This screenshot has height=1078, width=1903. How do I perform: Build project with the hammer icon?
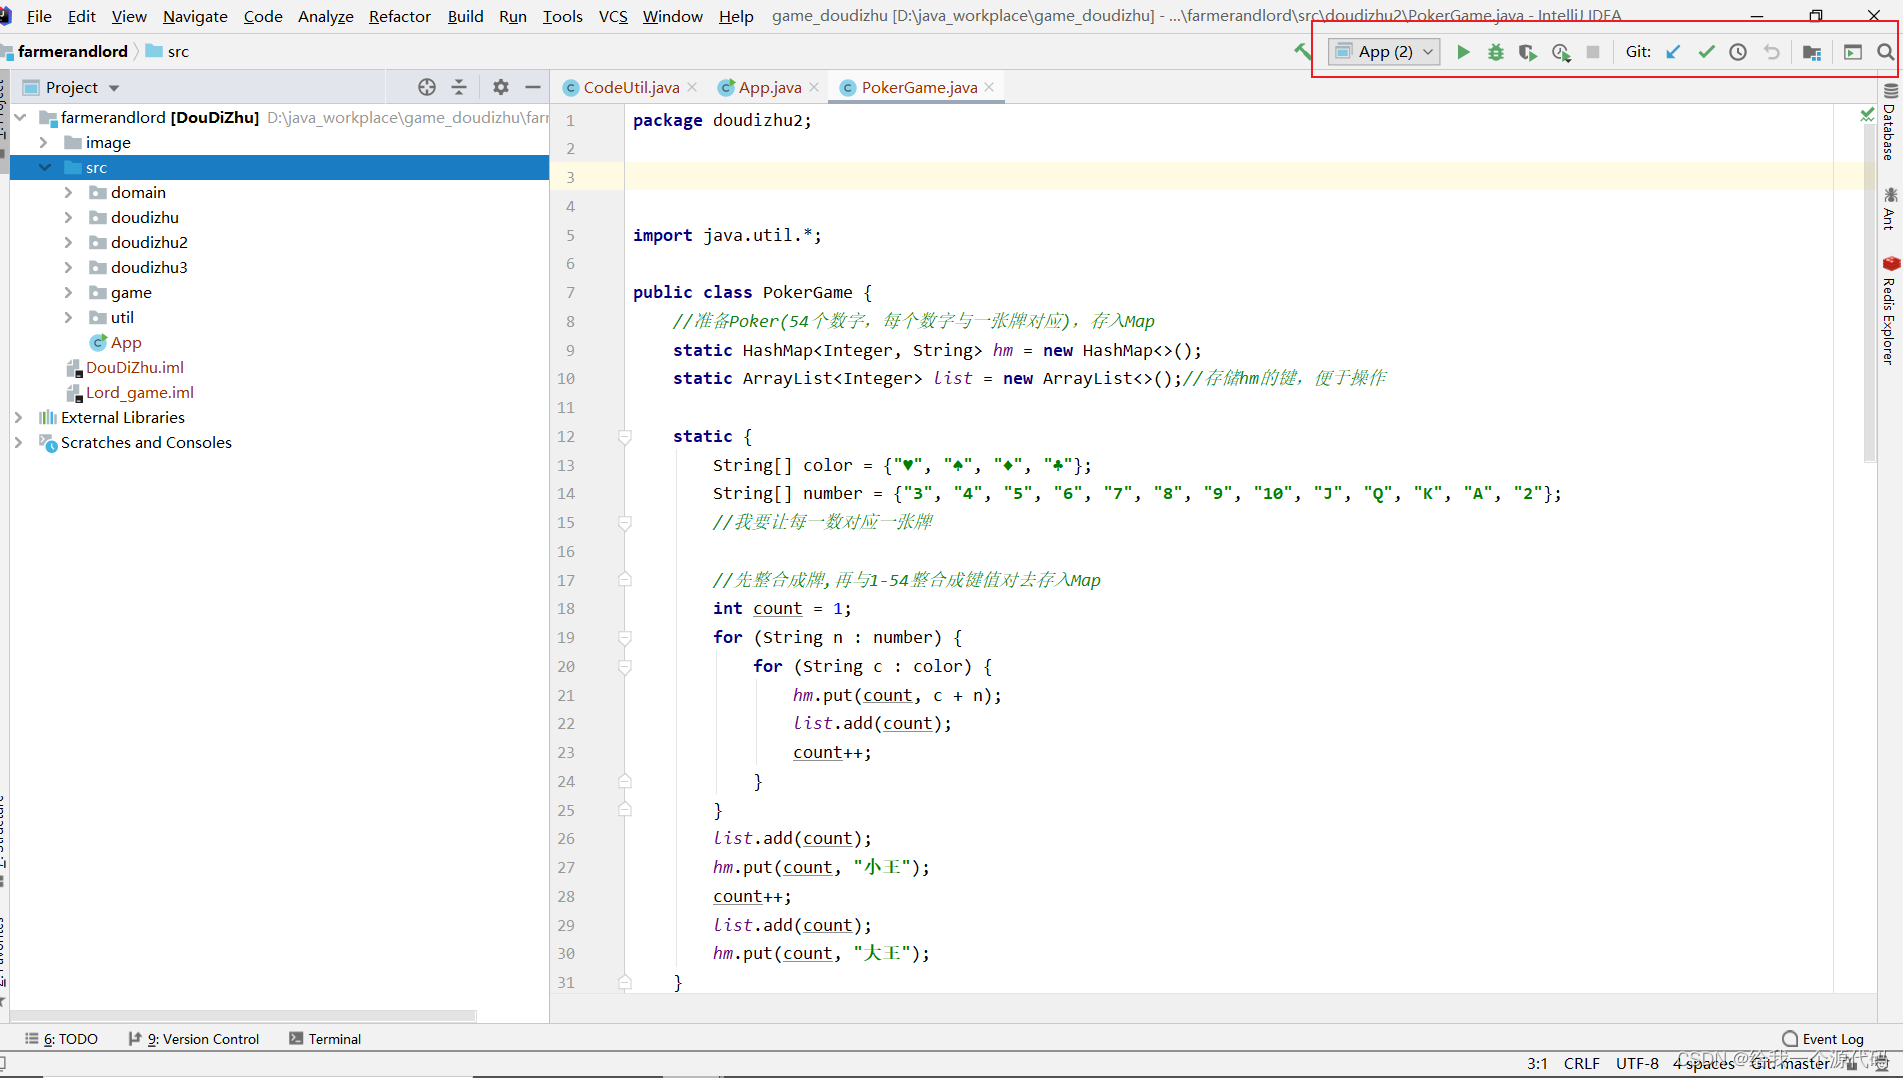click(1302, 51)
